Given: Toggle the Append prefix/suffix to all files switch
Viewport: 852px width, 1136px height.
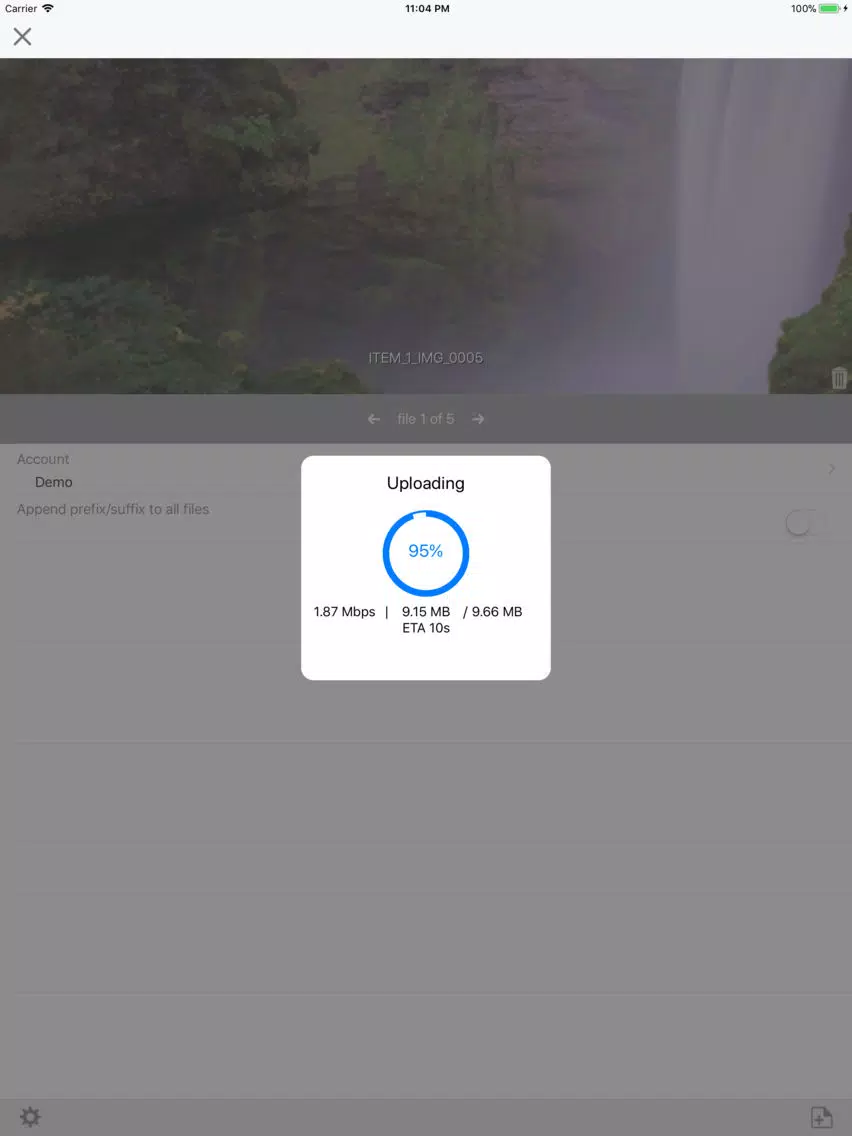Looking at the screenshot, I should tap(806, 522).
